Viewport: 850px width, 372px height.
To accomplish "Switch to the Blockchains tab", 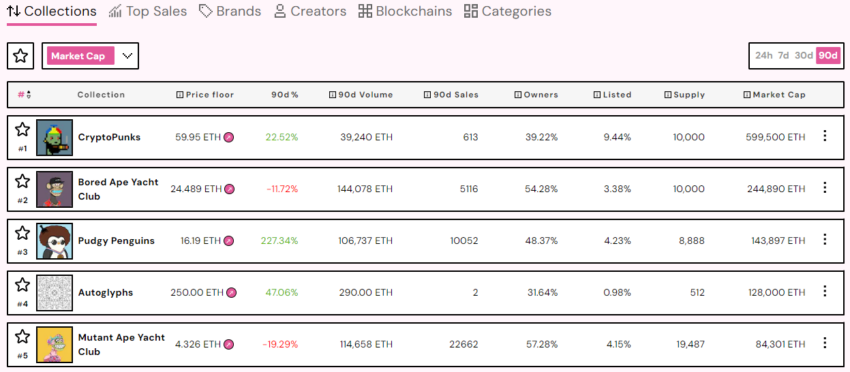I will 405,11.
